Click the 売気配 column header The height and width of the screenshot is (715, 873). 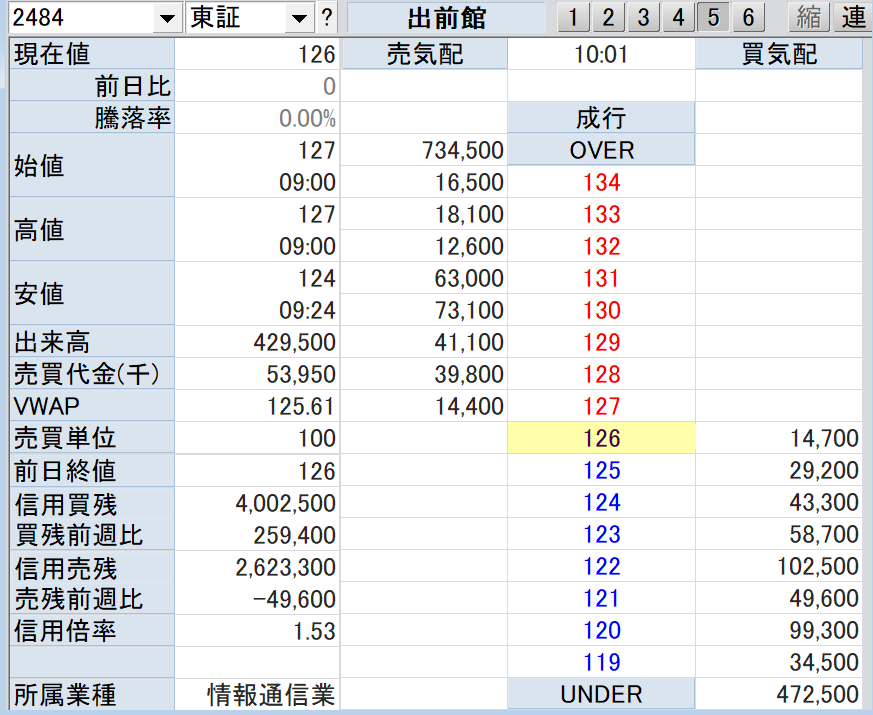pyautogui.click(x=424, y=54)
